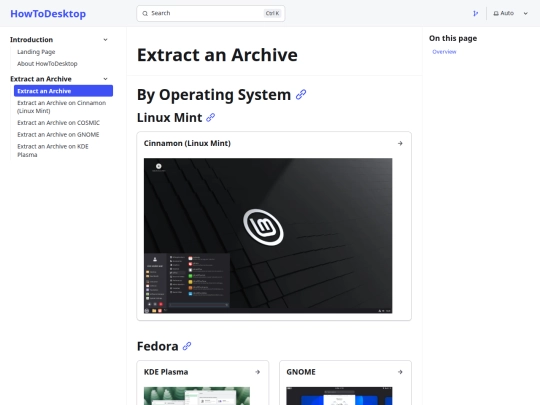Click the KDE Plasma screenshot thumbnail

[x=197, y=396]
